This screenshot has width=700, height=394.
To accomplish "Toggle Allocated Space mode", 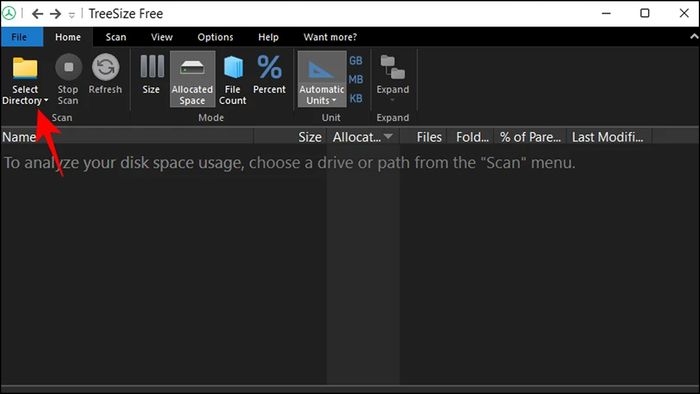I will click(192, 79).
